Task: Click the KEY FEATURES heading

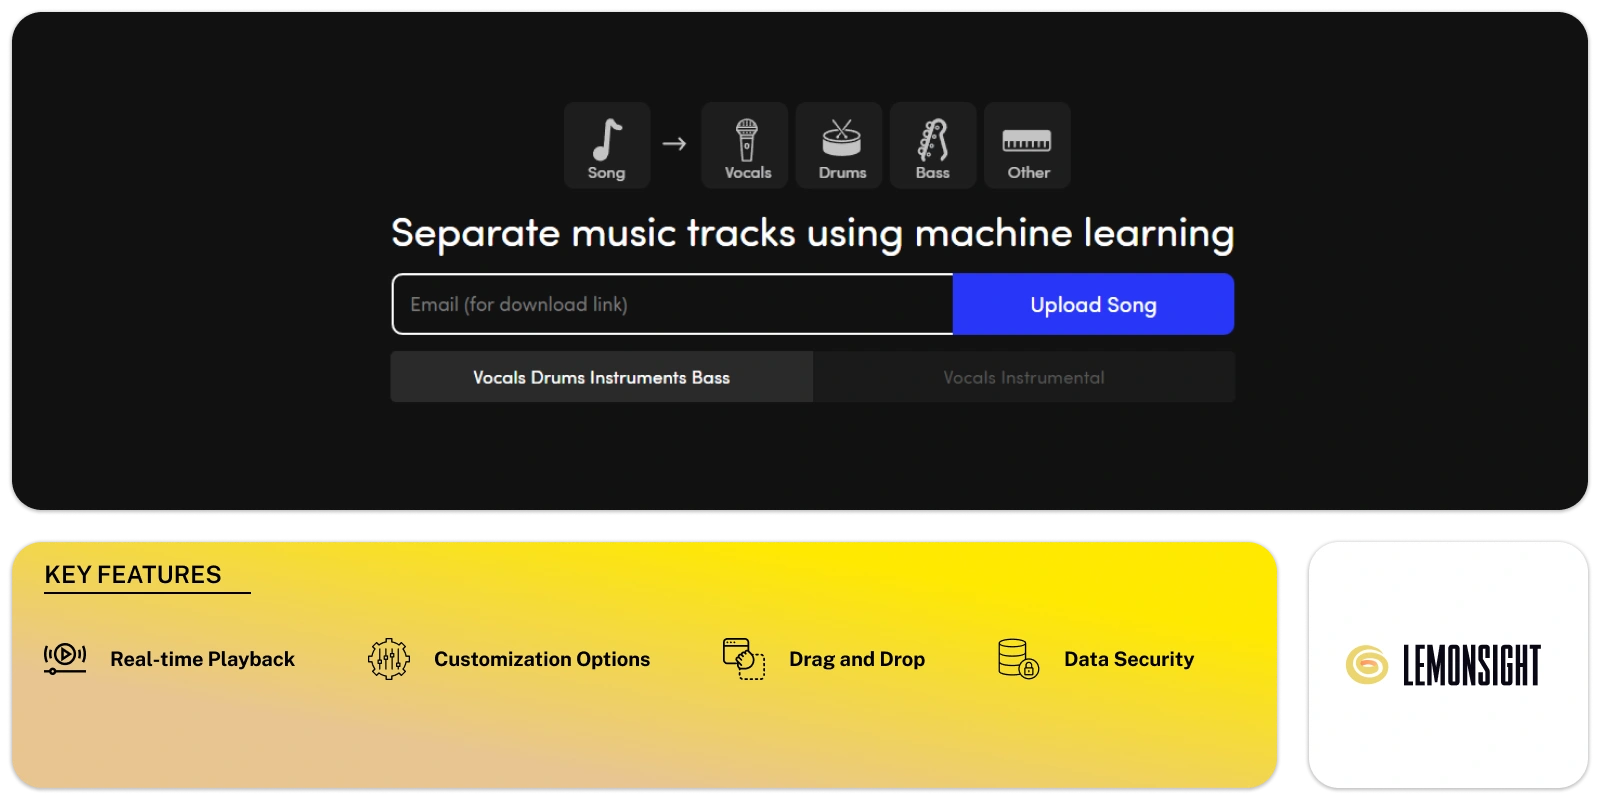Action: 133,575
